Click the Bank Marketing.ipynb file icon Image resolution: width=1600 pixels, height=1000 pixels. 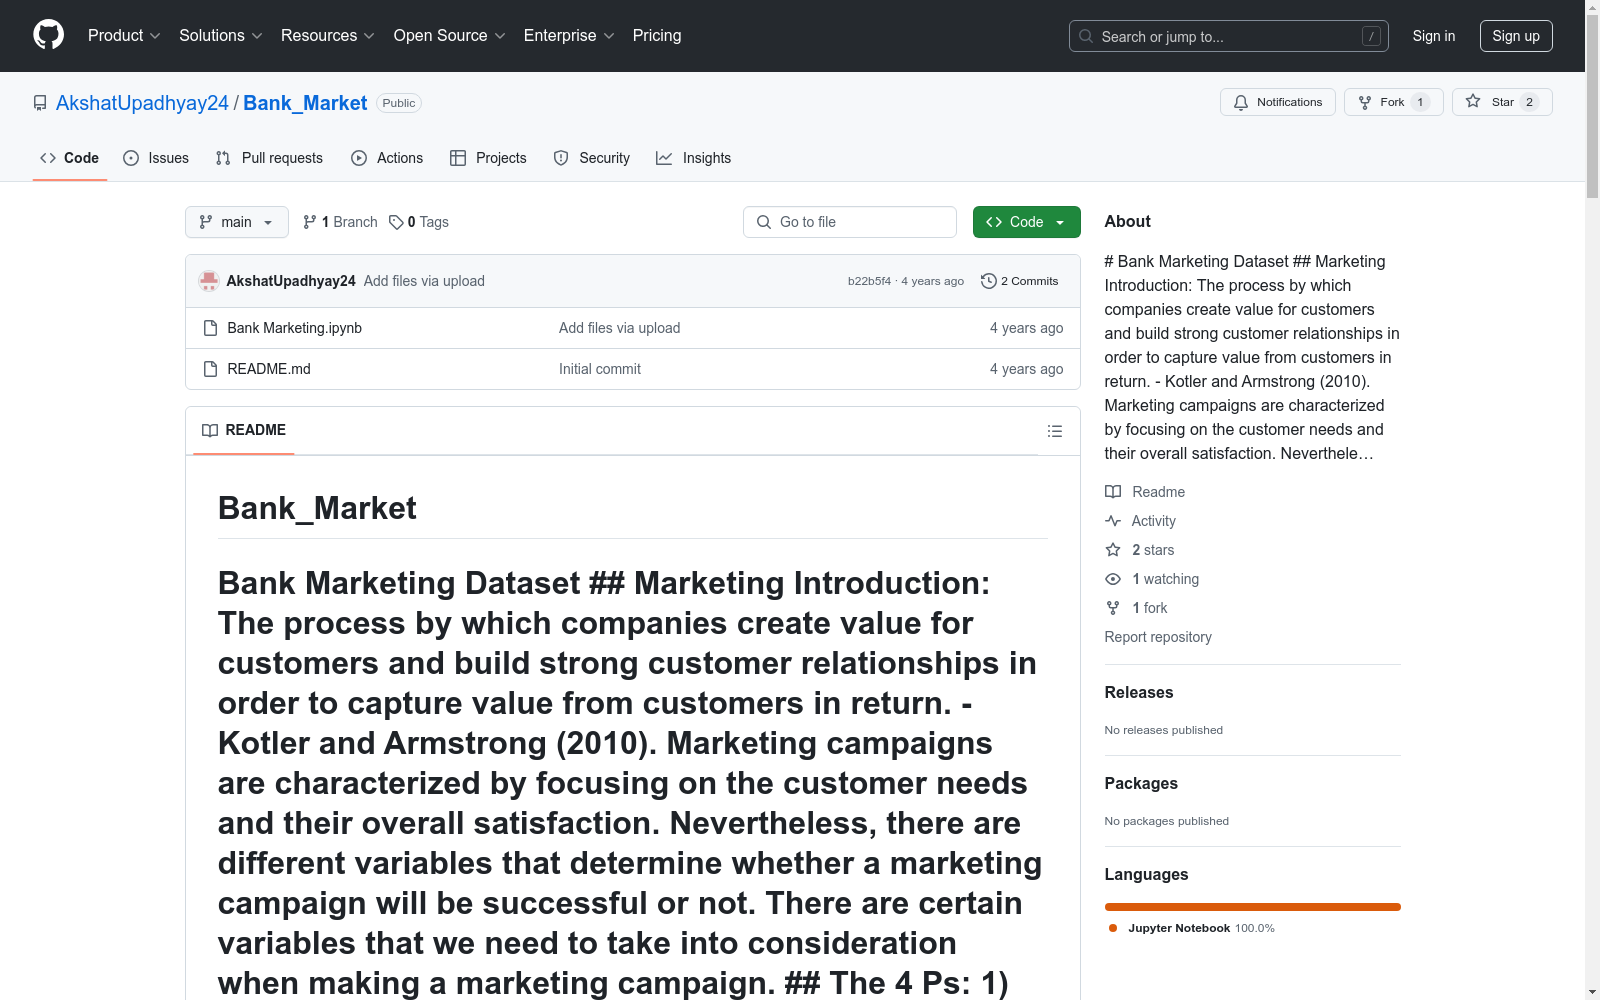click(210, 328)
